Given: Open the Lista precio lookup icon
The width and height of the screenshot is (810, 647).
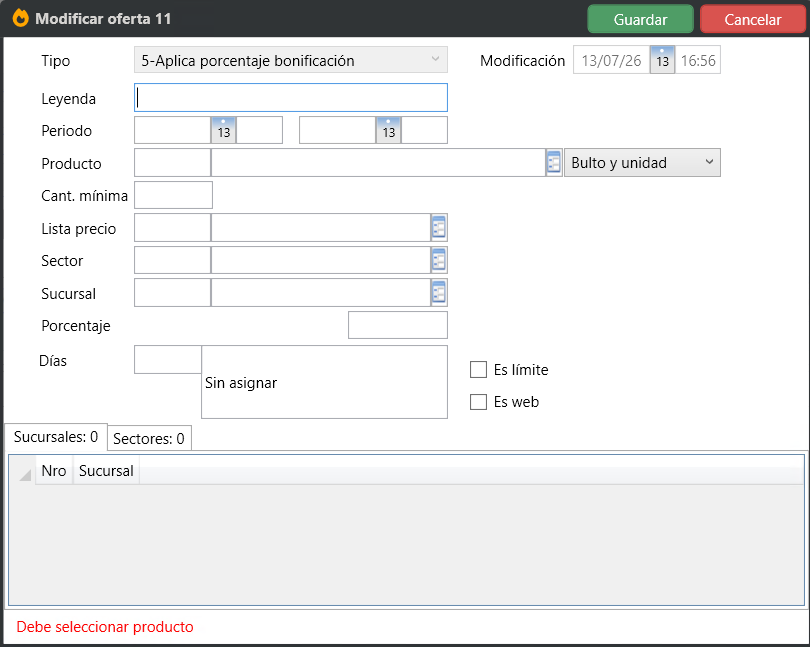Looking at the screenshot, I should click(x=439, y=227).
